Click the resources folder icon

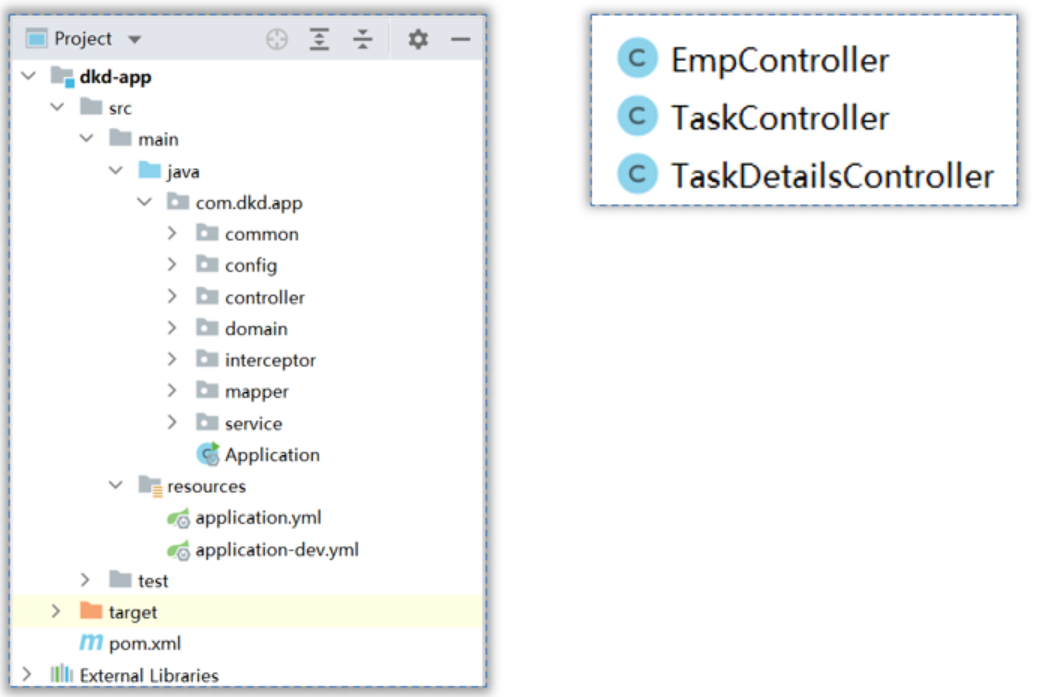coord(150,486)
